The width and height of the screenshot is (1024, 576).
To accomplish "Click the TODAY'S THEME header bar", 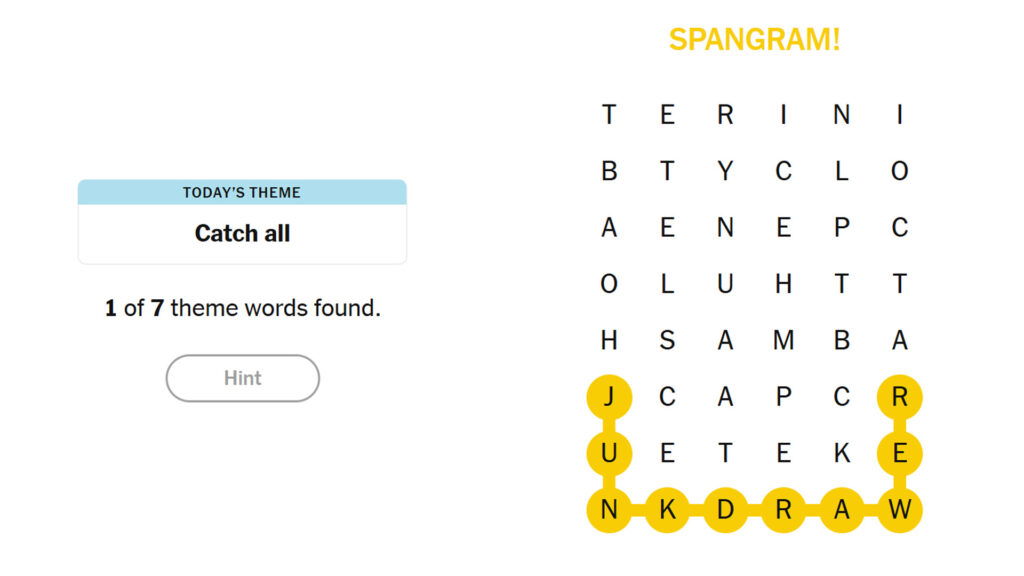I will (242, 192).
